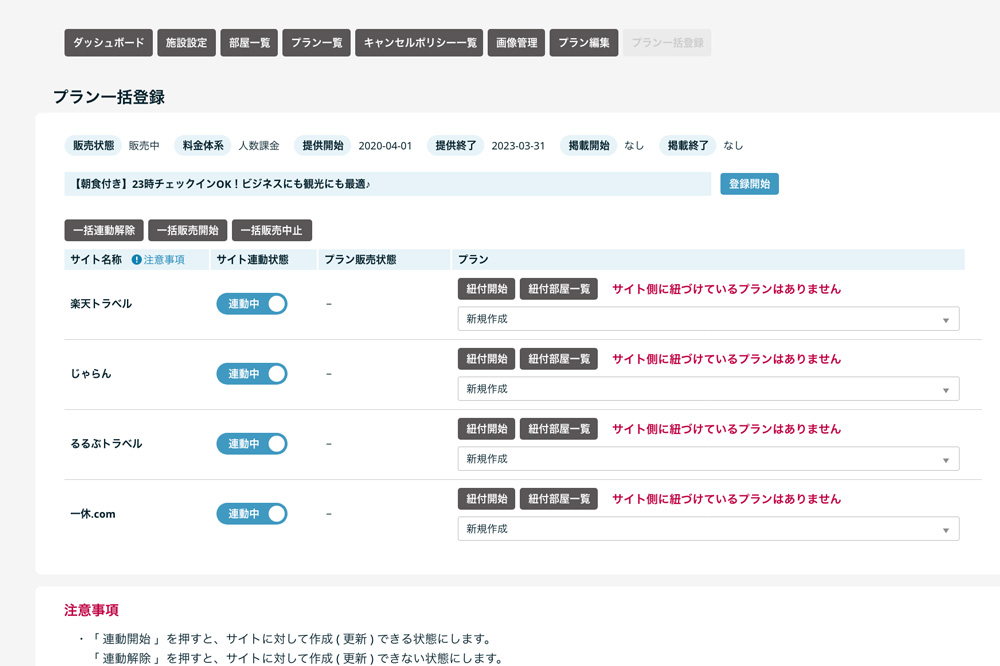Expand 新規作成 dropdown for じゃらん
1000x666 pixels.
coord(707,389)
